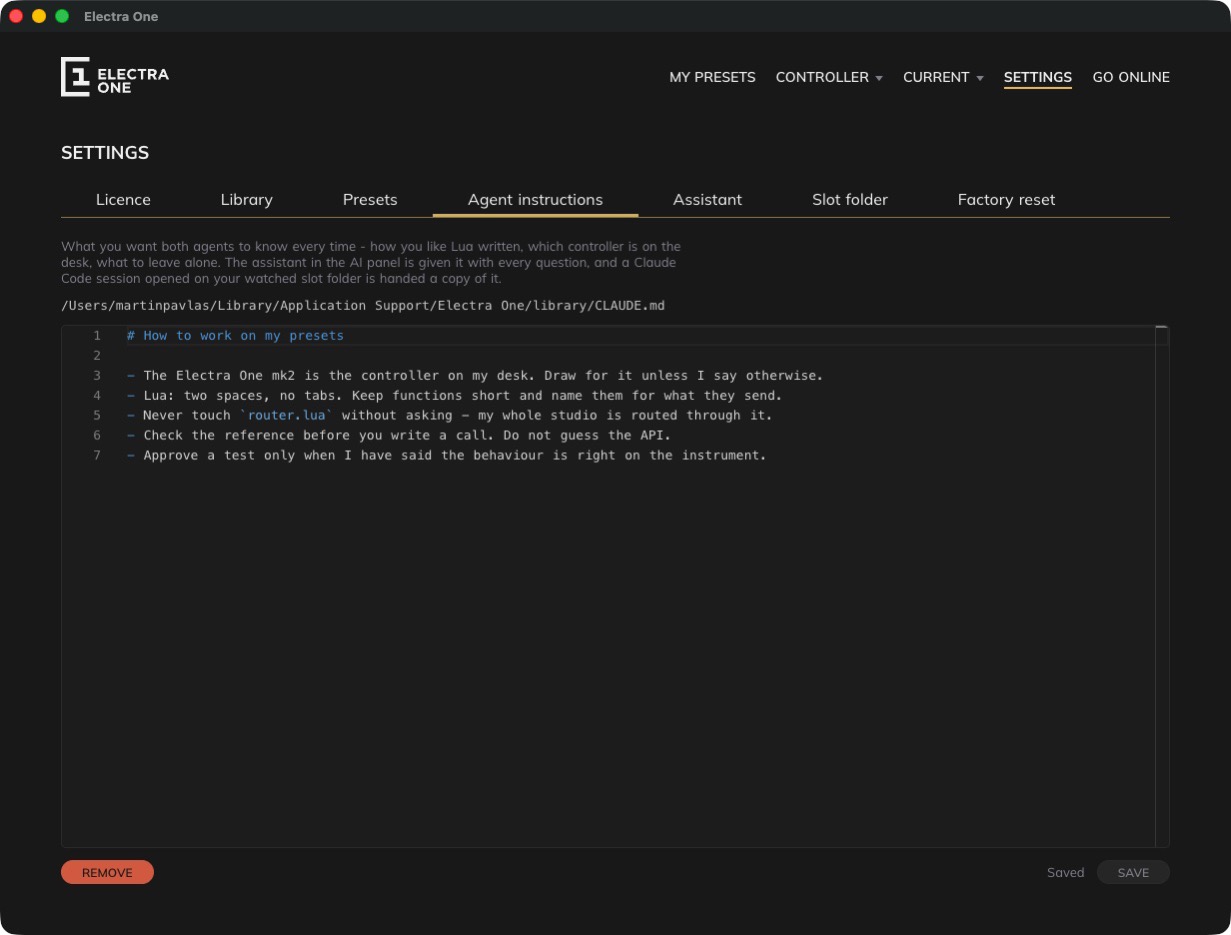The image size is (1231, 935).
Task: Click the description paragraph about both agents
Action: click(371, 262)
